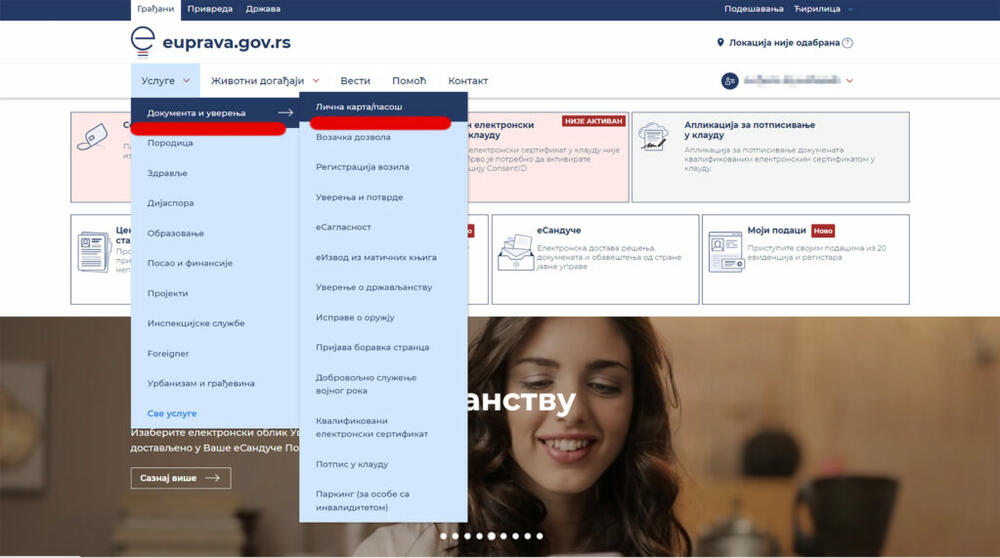The width and height of the screenshot is (1000, 558).
Task: Click the help icon beside Локација није одабрана
Action: 848,43
